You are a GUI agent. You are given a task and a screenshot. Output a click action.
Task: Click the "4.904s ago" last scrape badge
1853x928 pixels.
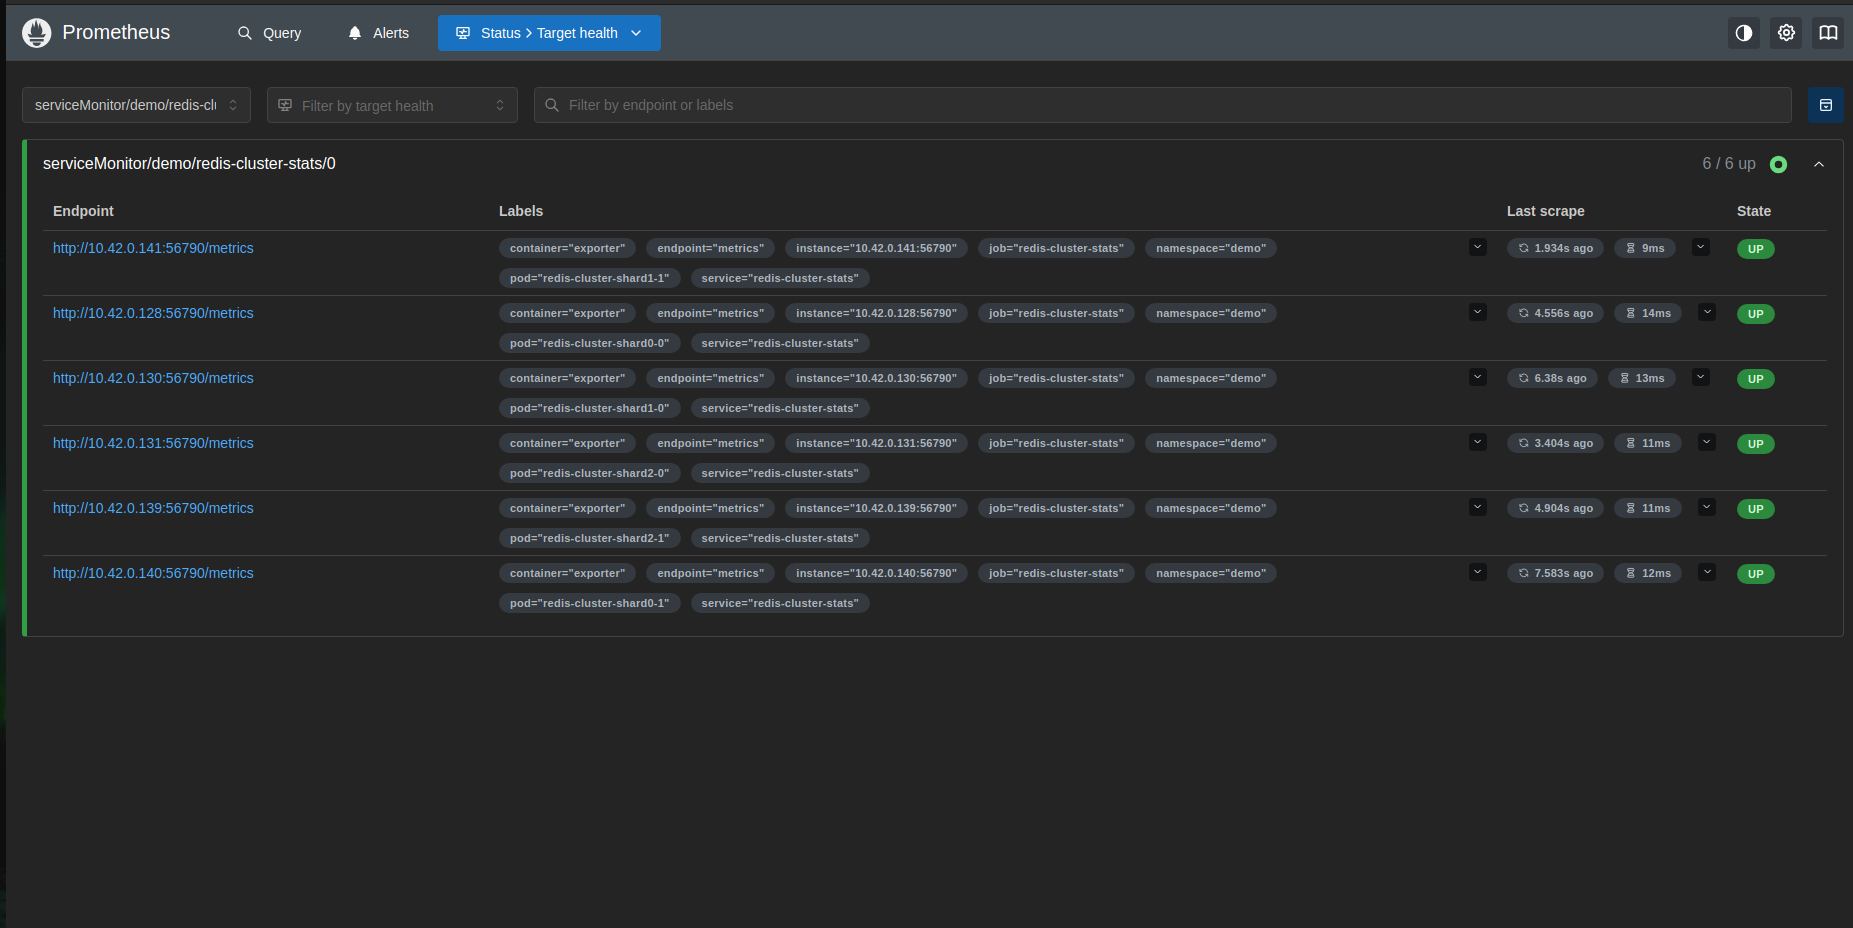(1555, 508)
